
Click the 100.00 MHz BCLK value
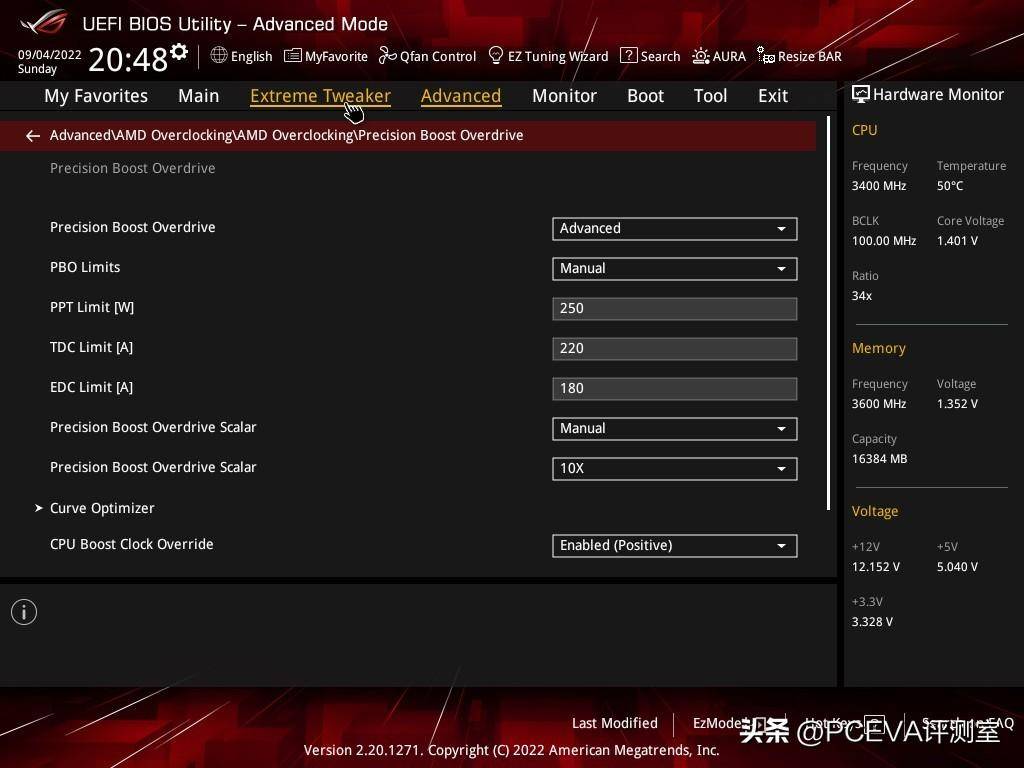[x=884, y=240]
